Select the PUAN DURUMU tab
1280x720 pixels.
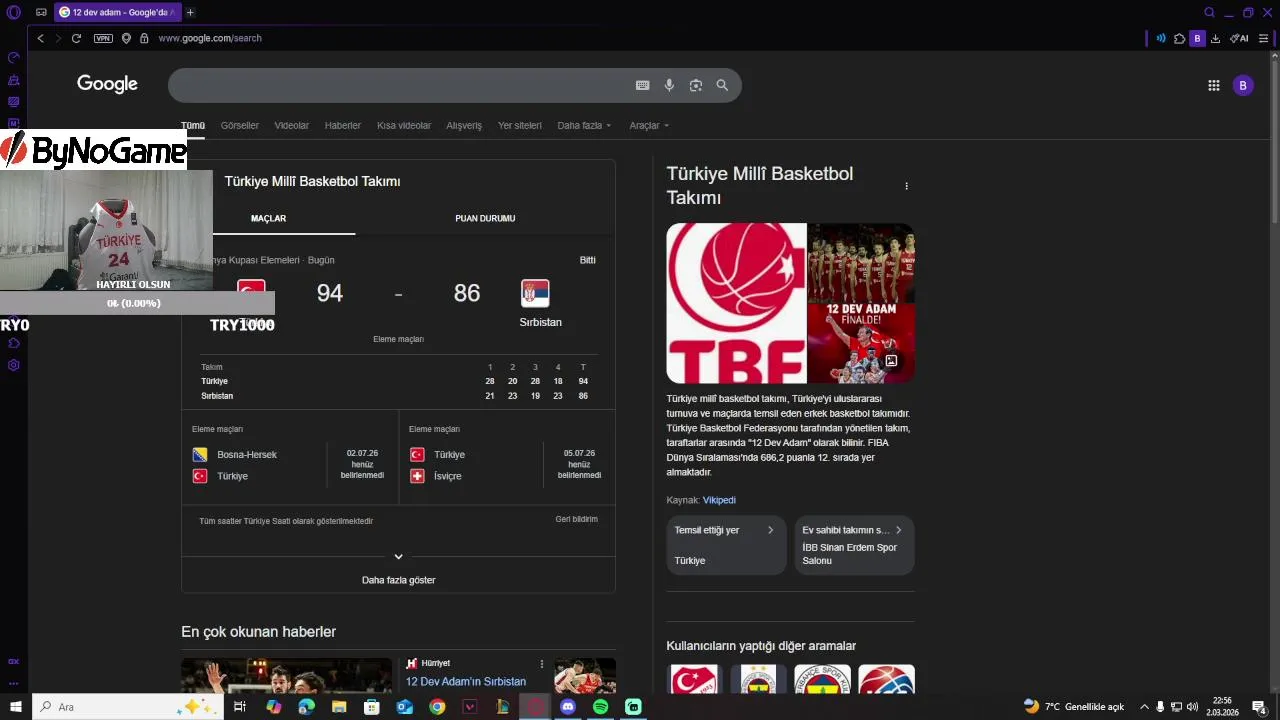click(485, 218)
